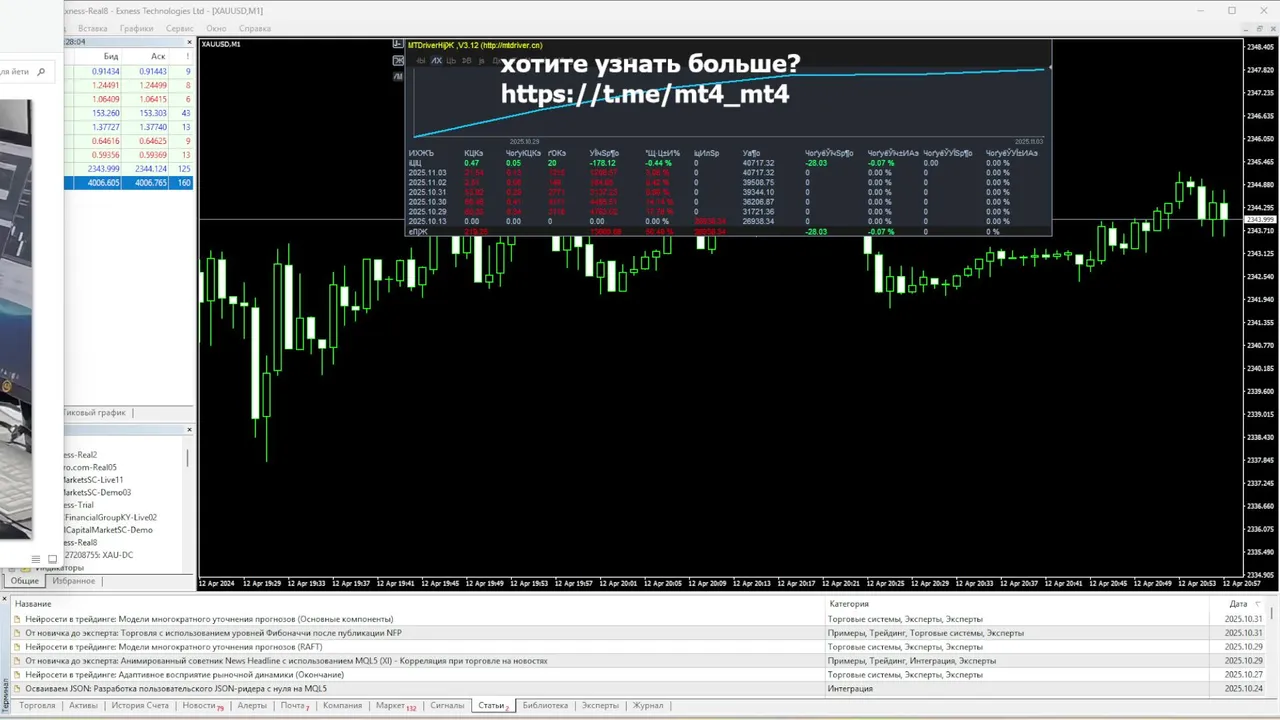The height and width of the screenshot is (720, 1280).
Task: Click article icon for Основные компоненты row
Action: pyautogui.click(x=17, y=619)
